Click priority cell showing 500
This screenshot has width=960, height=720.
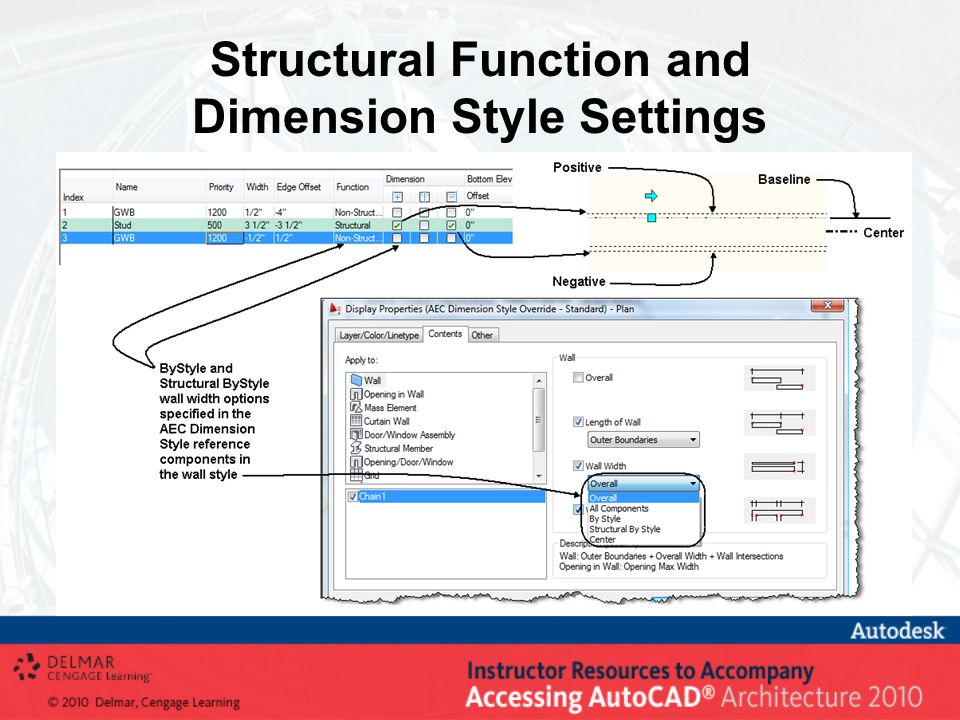click(224, 225)
